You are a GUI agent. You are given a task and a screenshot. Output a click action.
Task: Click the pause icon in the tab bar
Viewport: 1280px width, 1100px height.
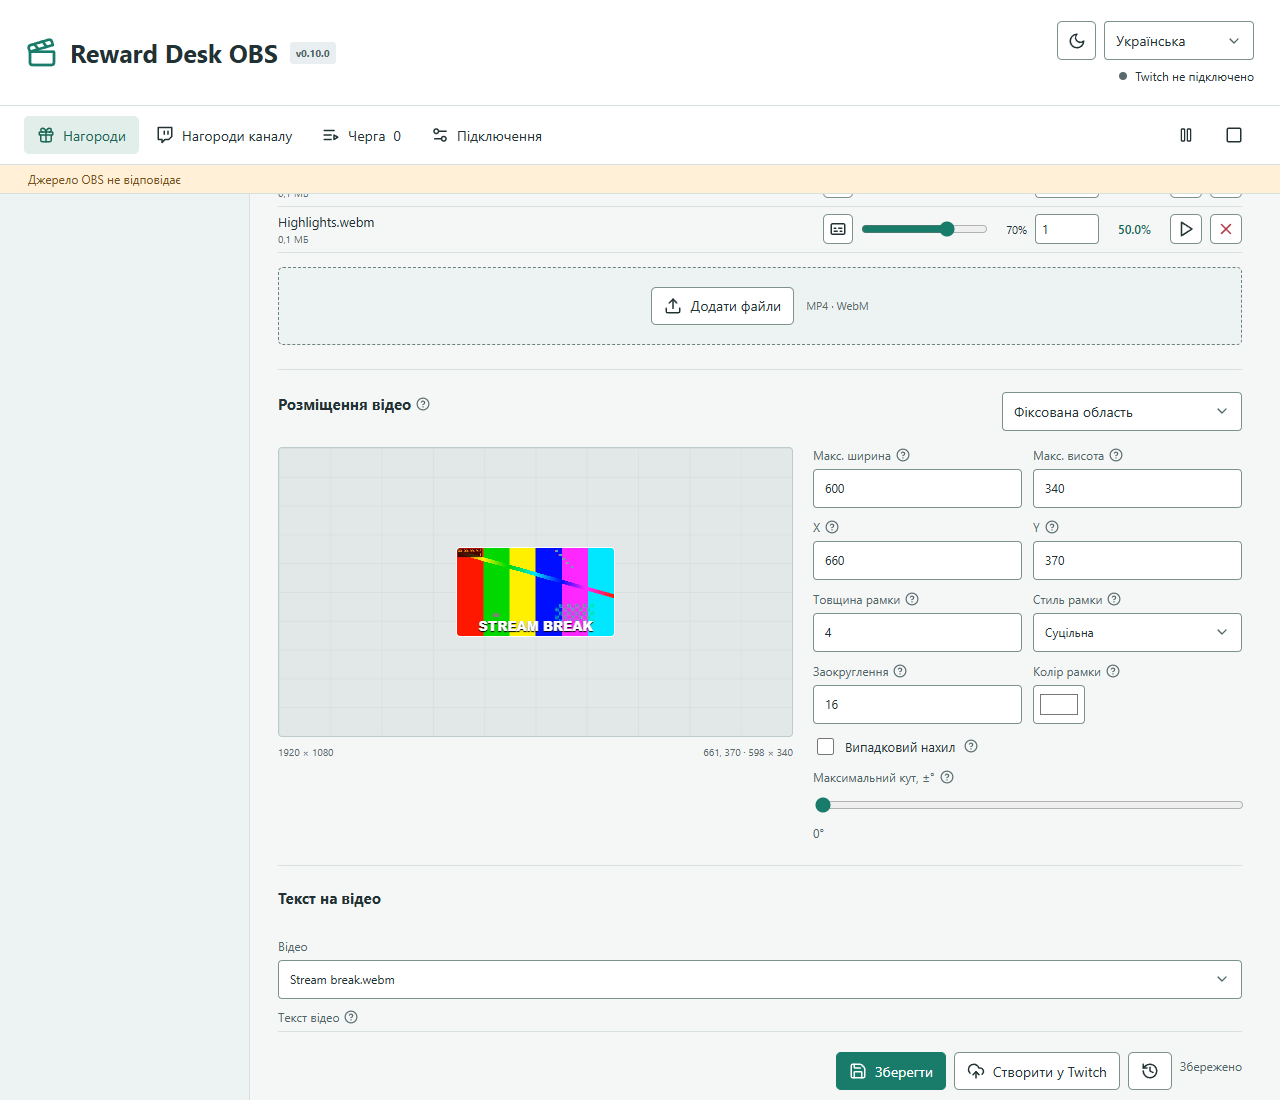click(1186, 135)
